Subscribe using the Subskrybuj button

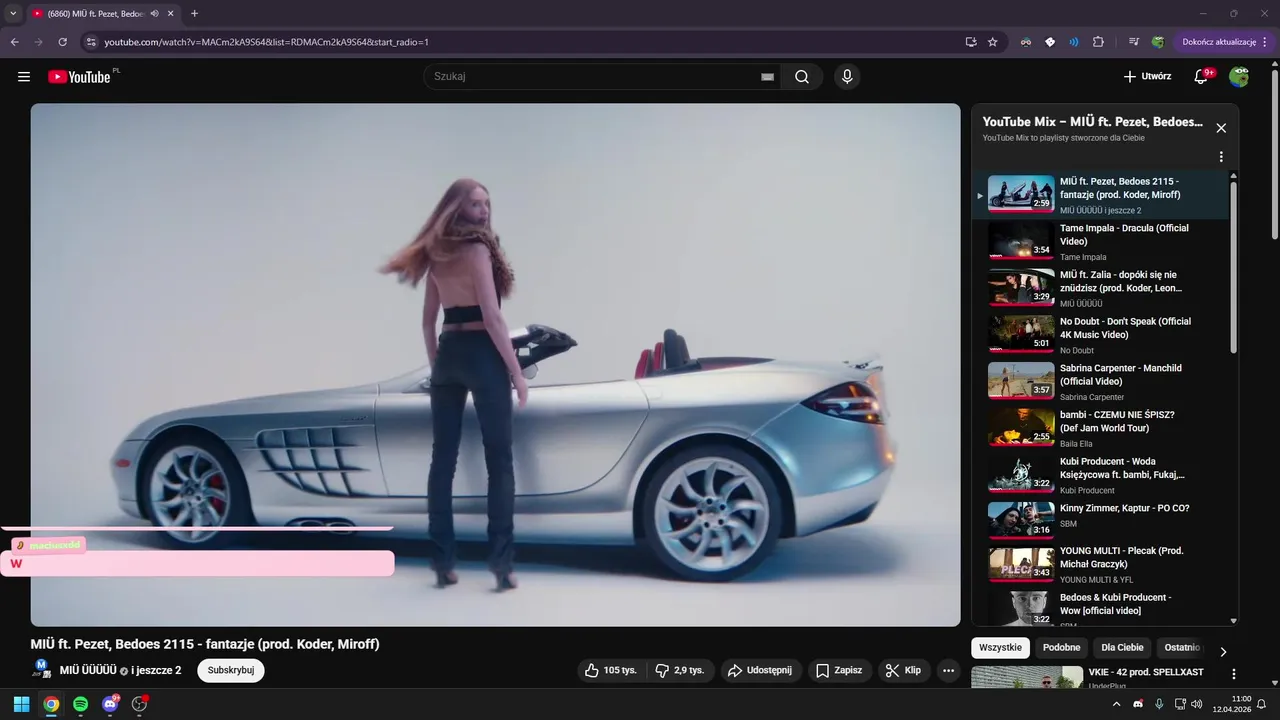click(231, 670)
